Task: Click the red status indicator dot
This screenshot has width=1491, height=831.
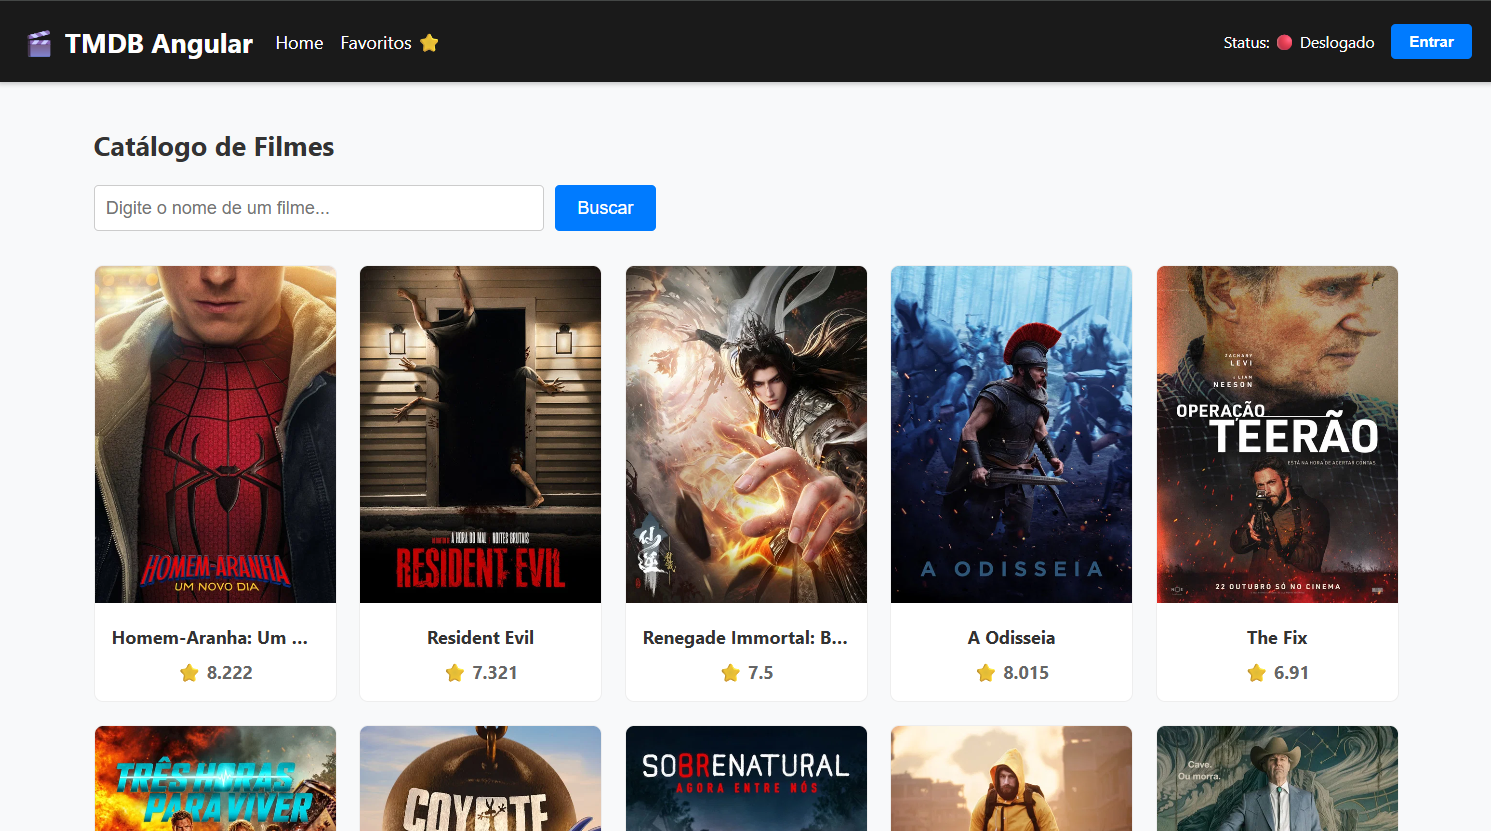Action: (1284, 42)
